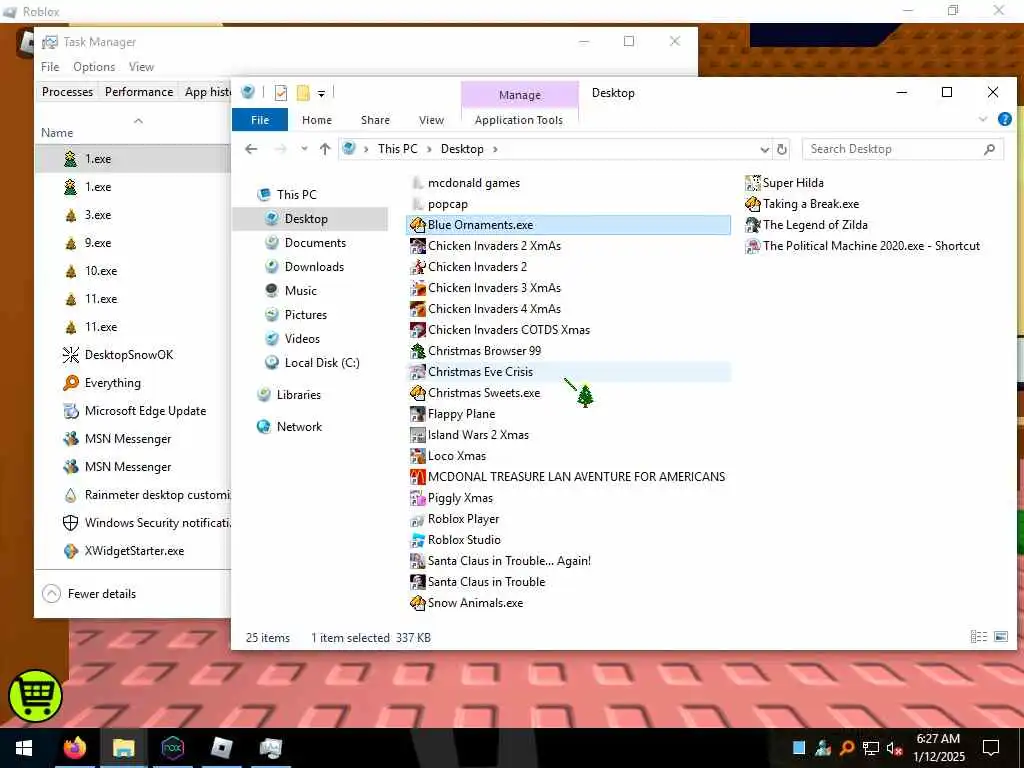Viewport: 1024px width, 768px height.
Task: Expand the ribbon chevron
Action: [x=983, y=119]
